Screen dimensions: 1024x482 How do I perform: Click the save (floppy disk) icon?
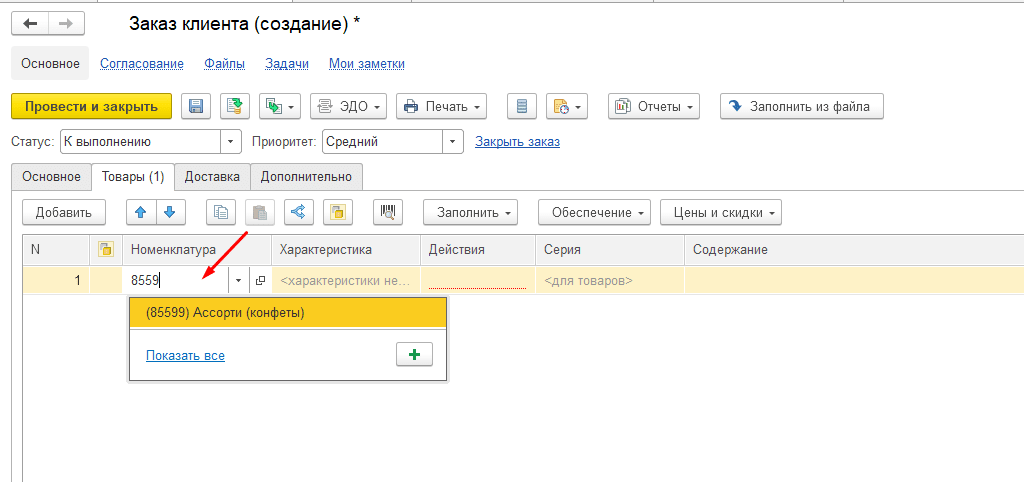pos(196,106)
